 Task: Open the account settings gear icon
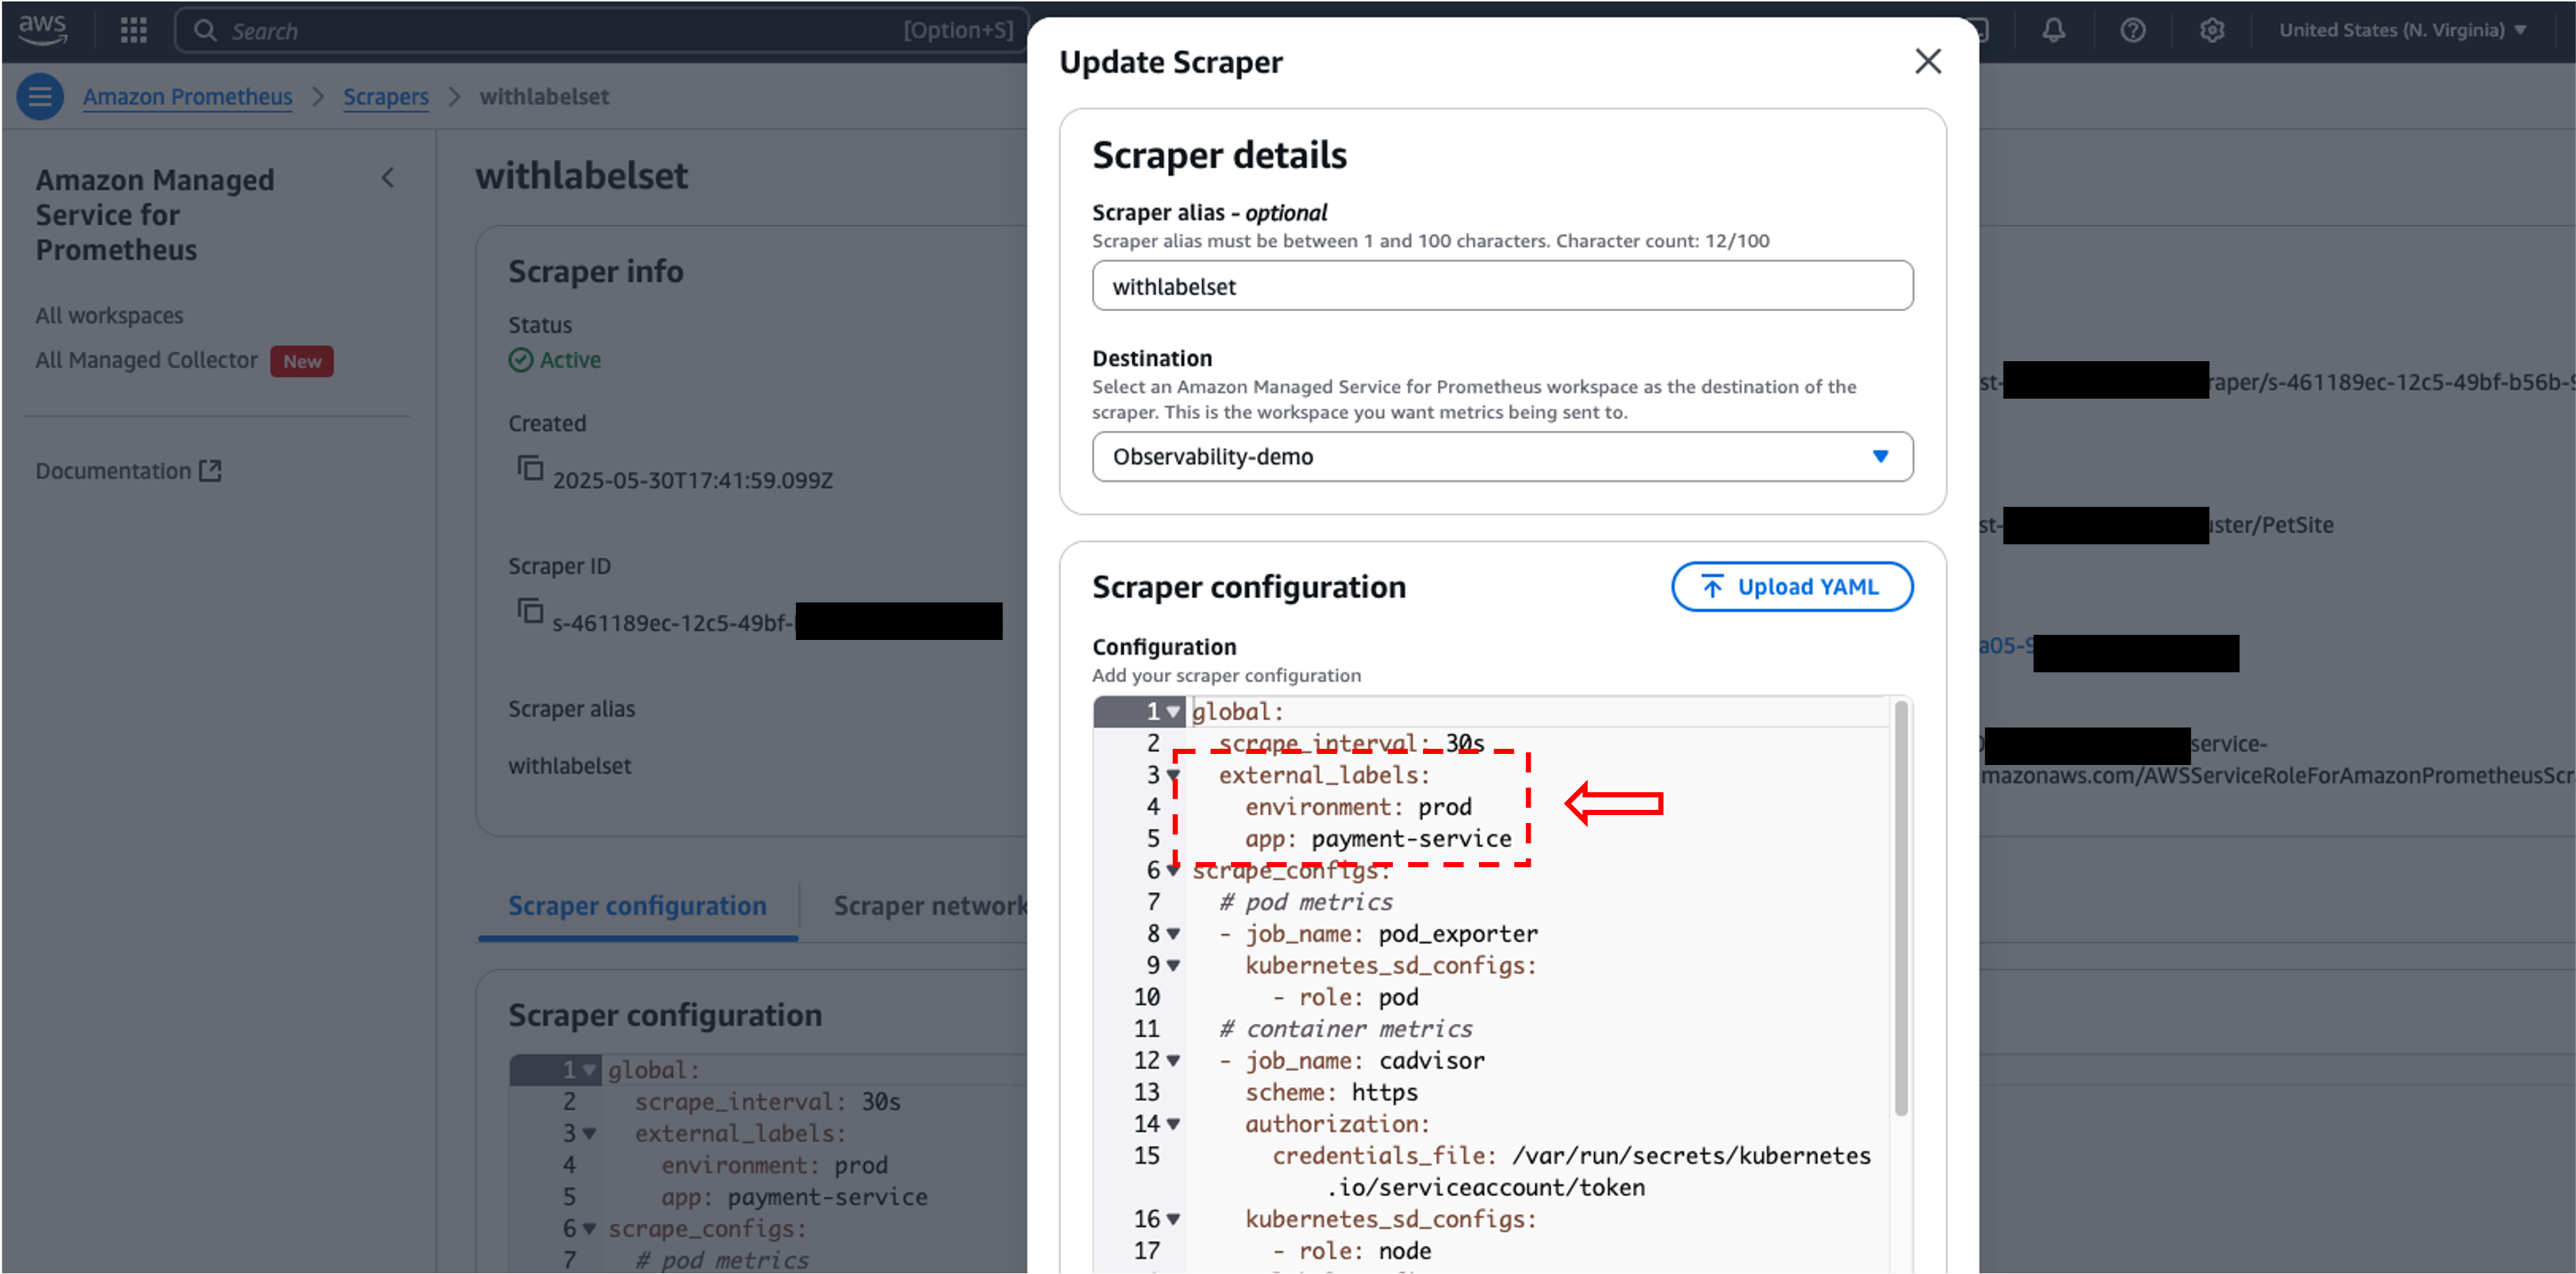tap(2213, 30)
